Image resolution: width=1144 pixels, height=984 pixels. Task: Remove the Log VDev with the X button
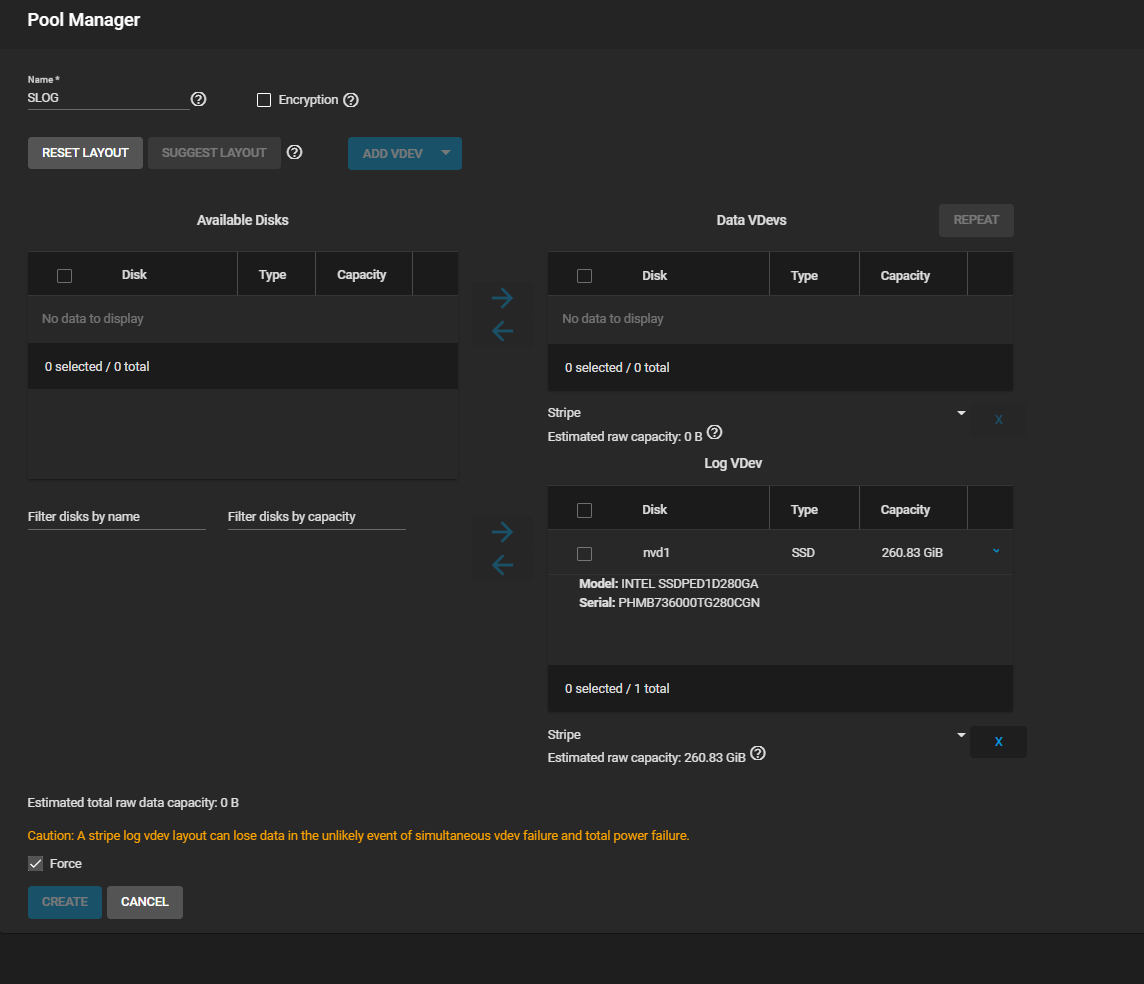coord(998,742)
